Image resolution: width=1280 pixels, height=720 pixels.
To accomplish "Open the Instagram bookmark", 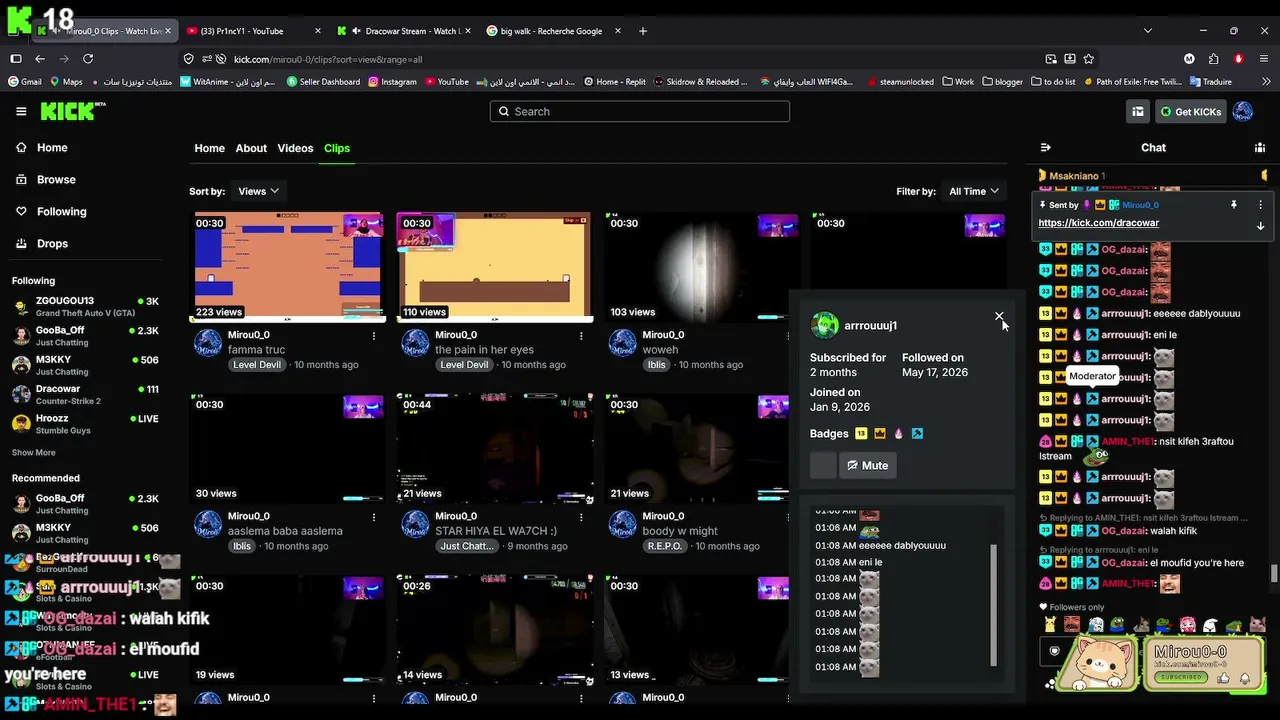I will click(x=392, y=82).
